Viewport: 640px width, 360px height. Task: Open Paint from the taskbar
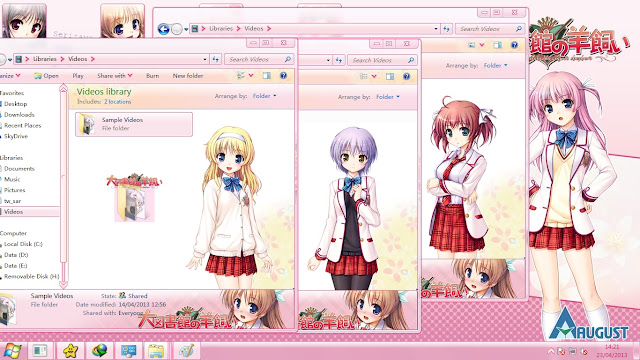point(187,351)
